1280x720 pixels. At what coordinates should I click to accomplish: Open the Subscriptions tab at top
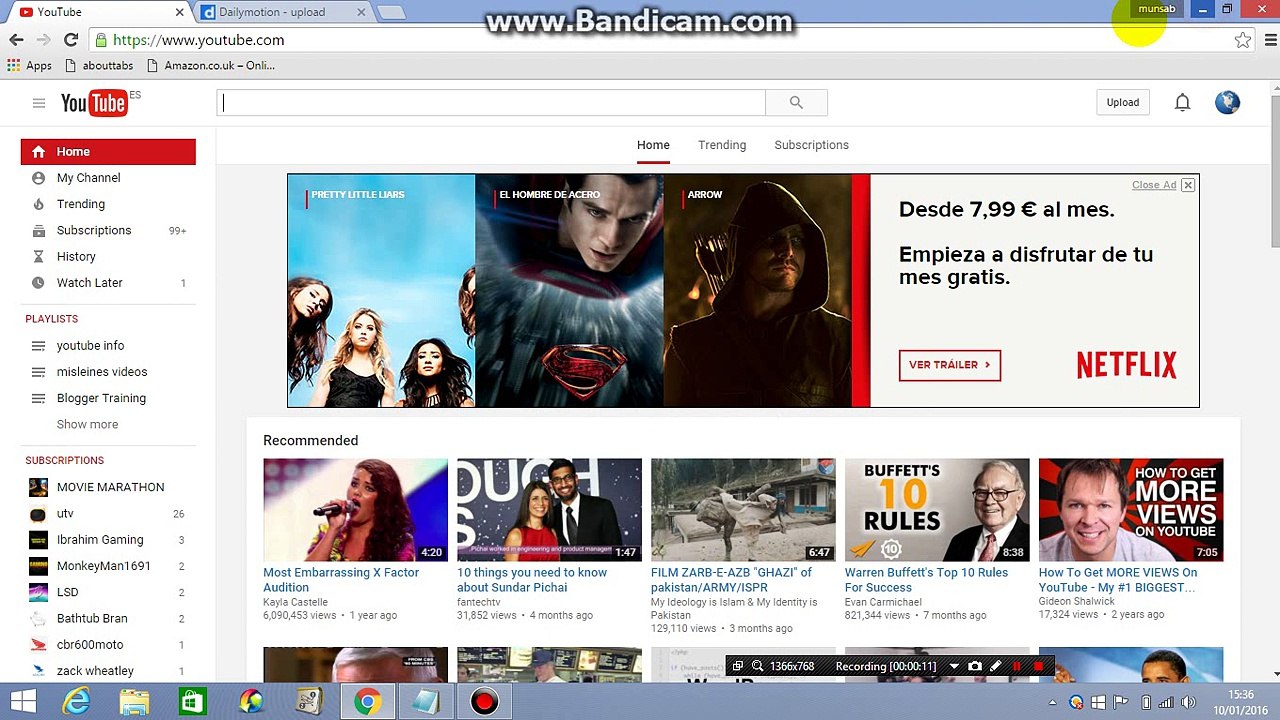click(x=811, y=145)
